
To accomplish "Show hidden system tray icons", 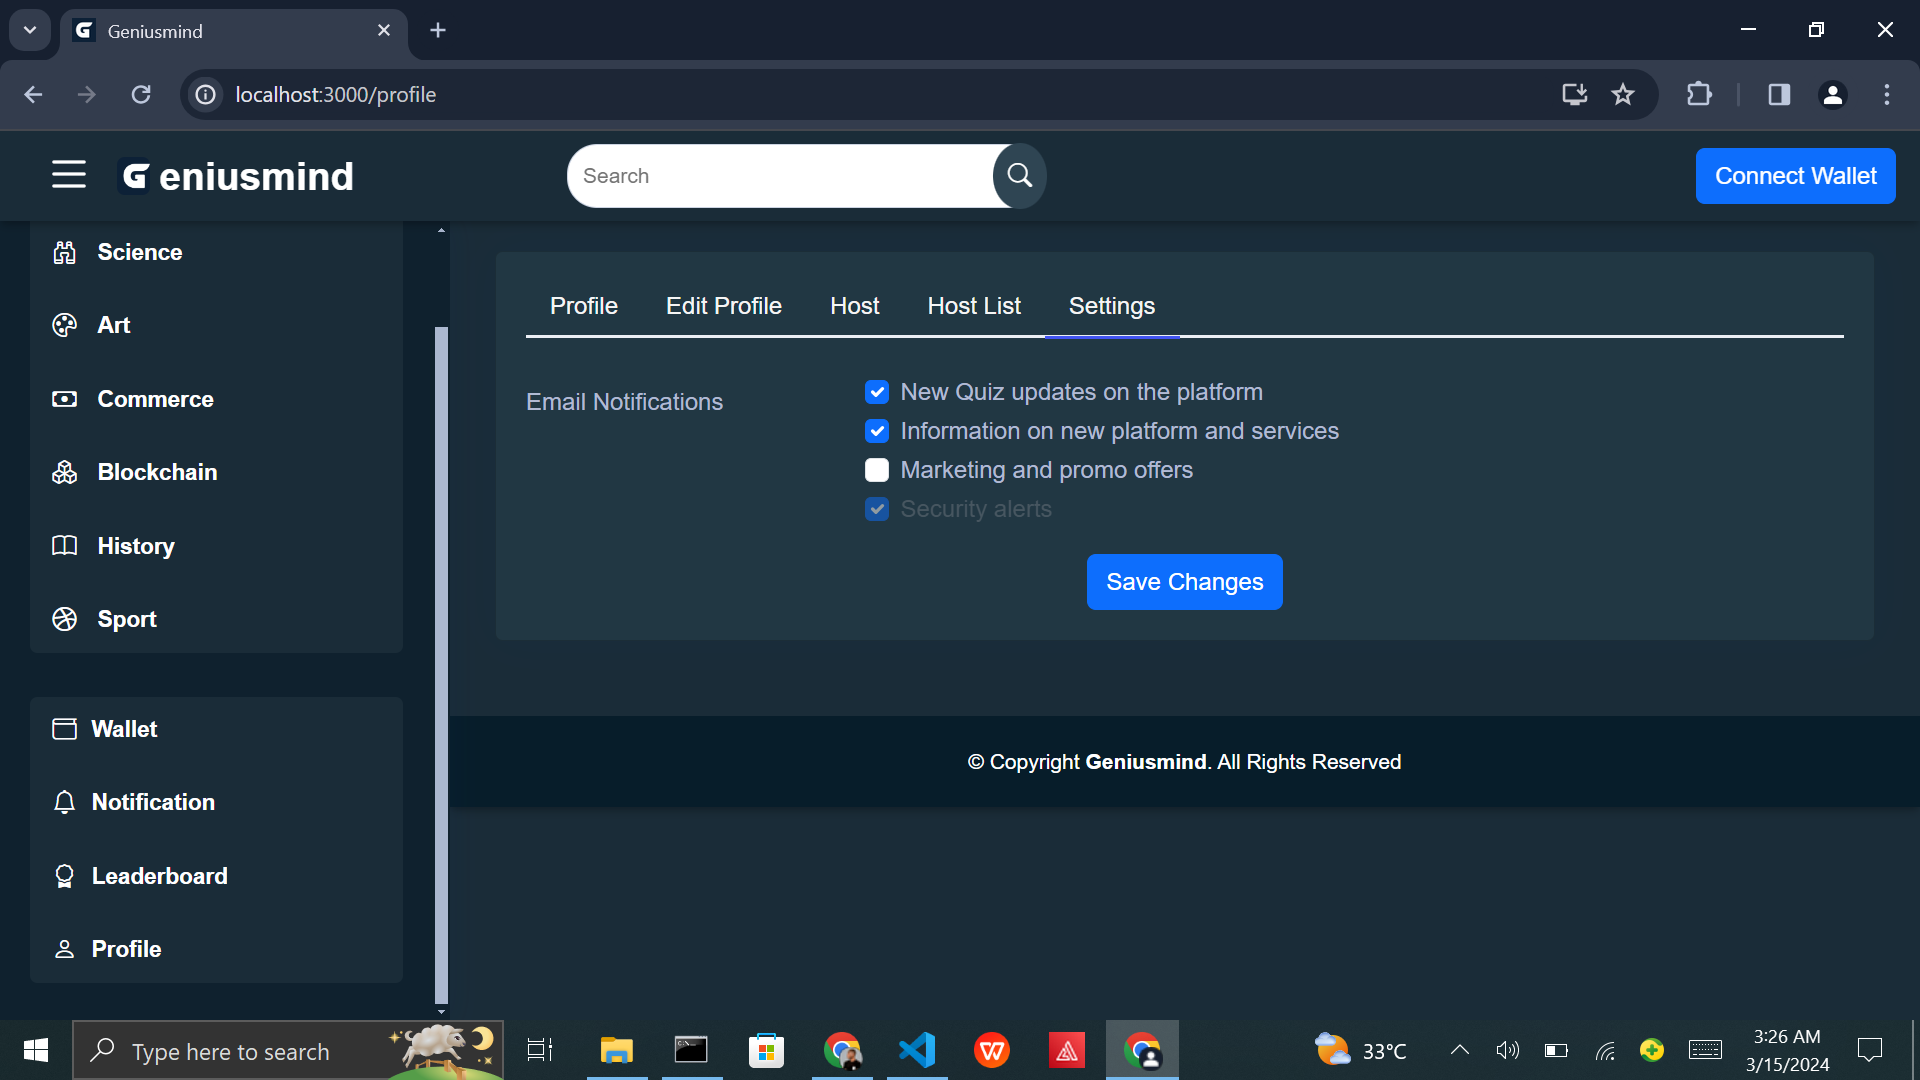I will point(1459,1050).
